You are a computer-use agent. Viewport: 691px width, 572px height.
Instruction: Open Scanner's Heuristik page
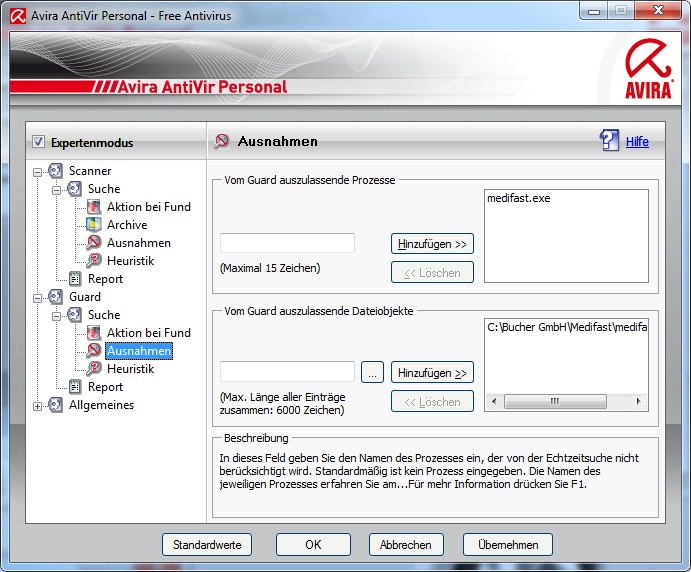pos(130,260)
